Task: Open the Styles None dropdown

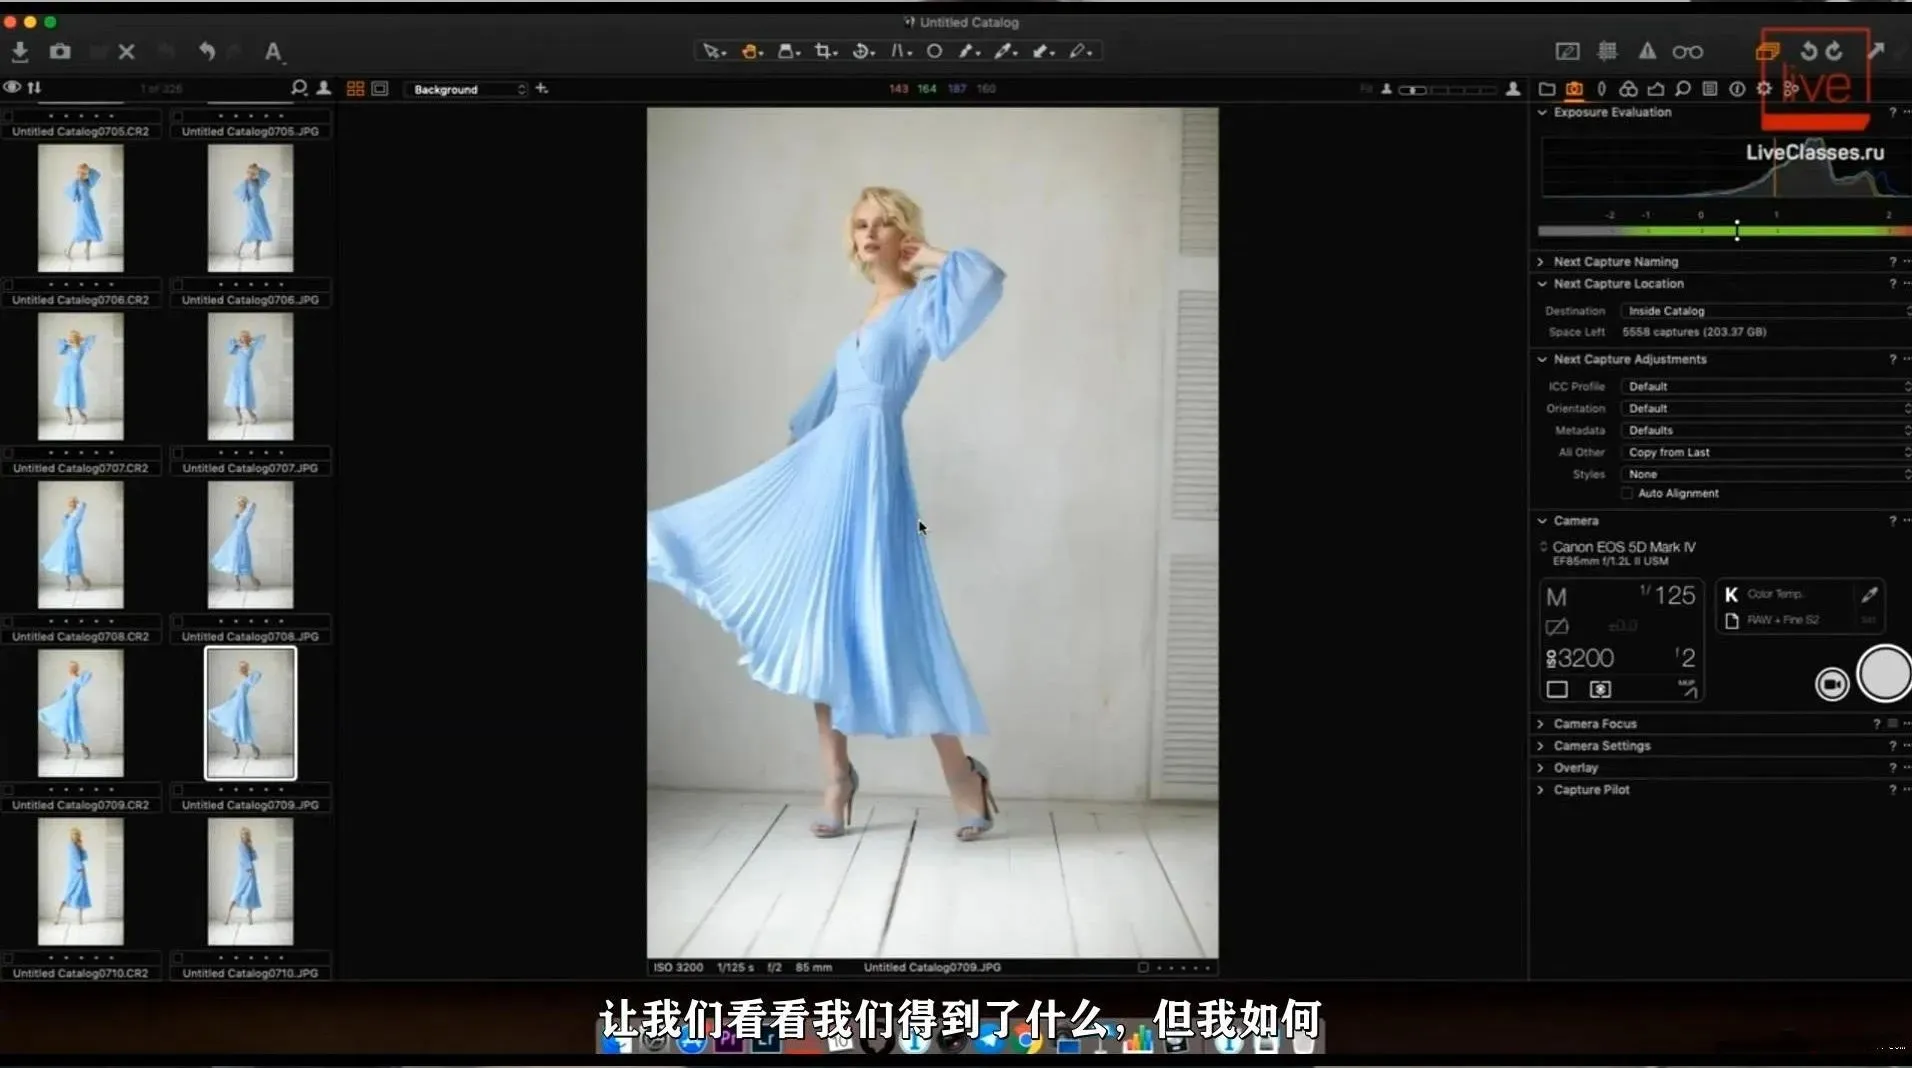Action: pyautogui.click(x=1765, y=474)
